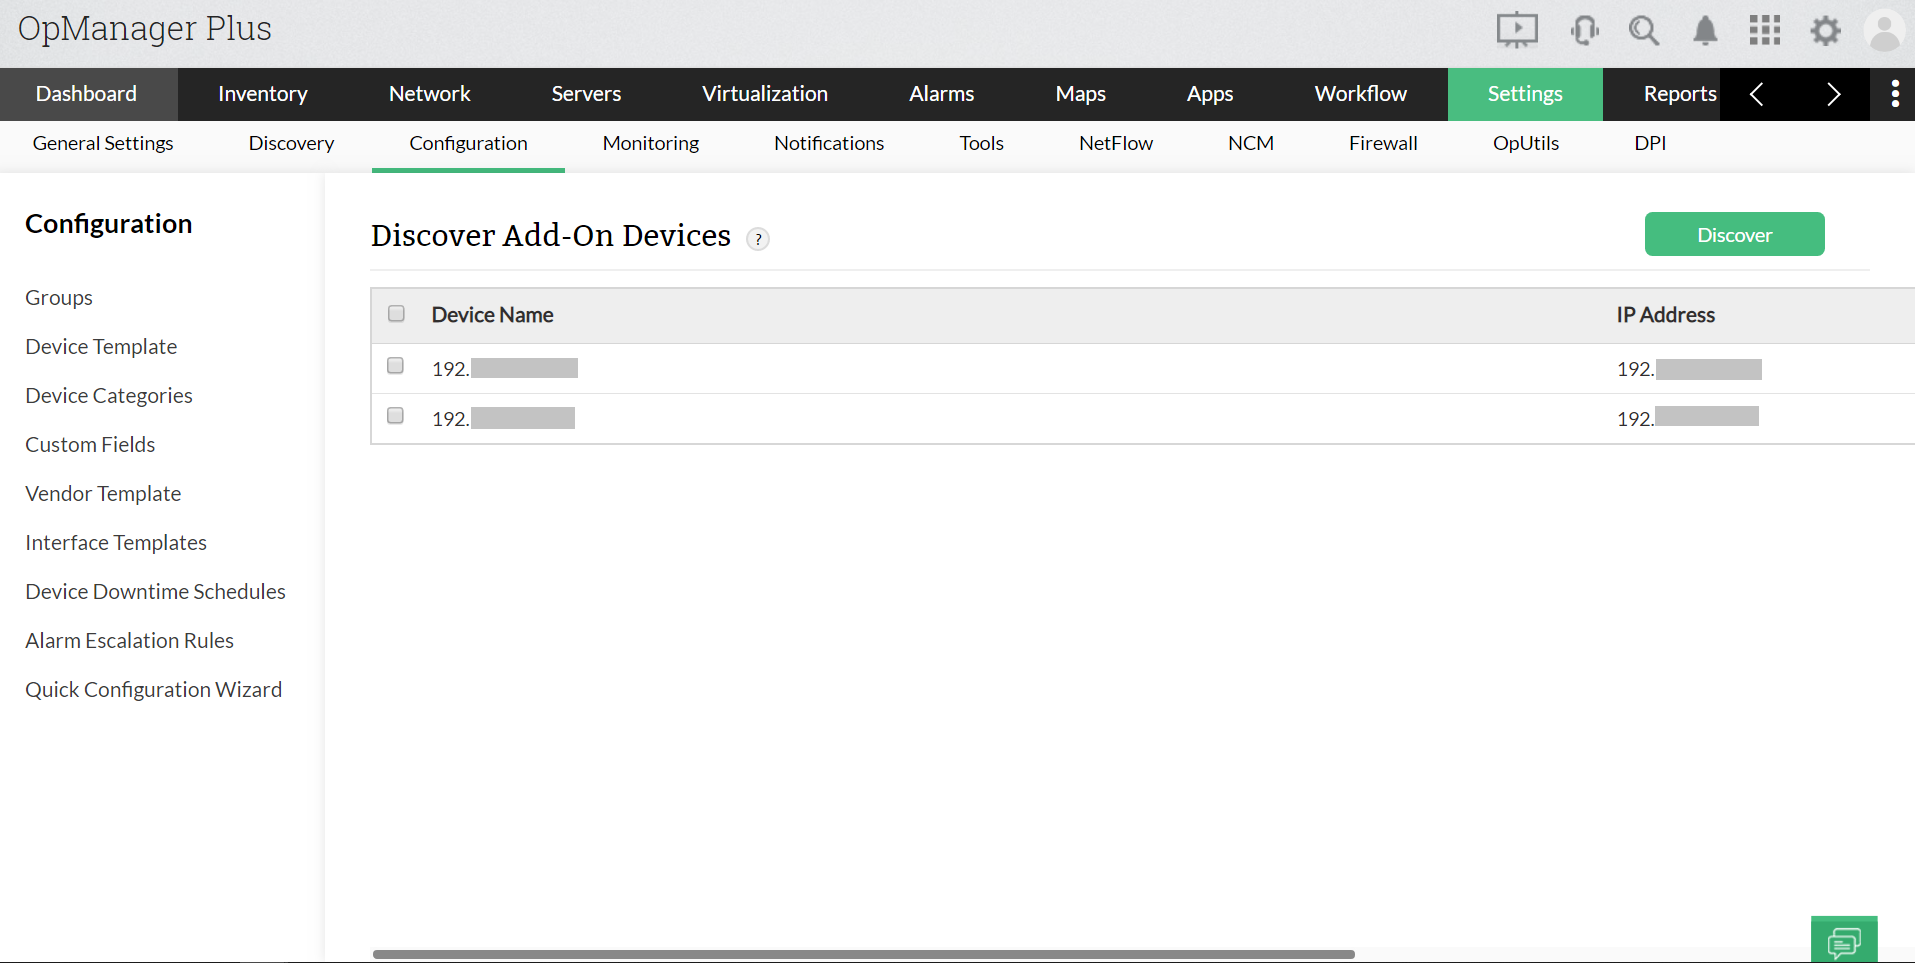Click the help question mark beside Discover Add-On Devices
The height and width of the screenshot is (963, 1915).
(758, 239)
